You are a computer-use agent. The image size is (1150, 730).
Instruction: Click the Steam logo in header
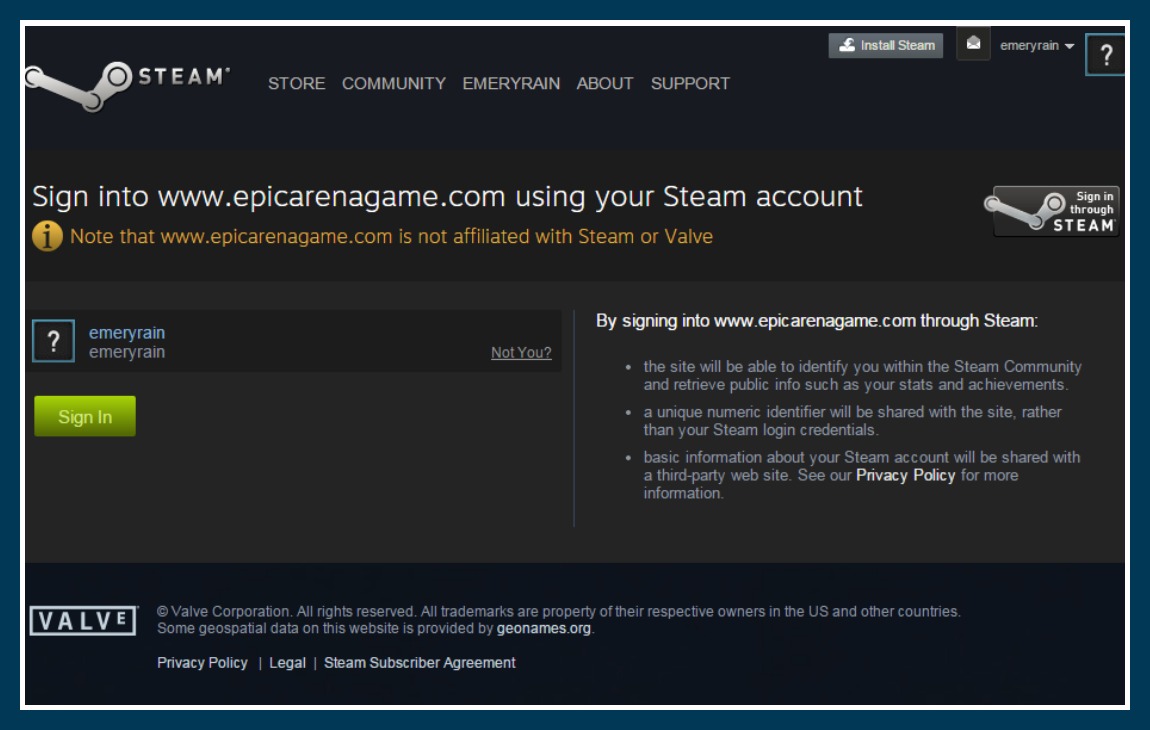(x=128, y=86)
